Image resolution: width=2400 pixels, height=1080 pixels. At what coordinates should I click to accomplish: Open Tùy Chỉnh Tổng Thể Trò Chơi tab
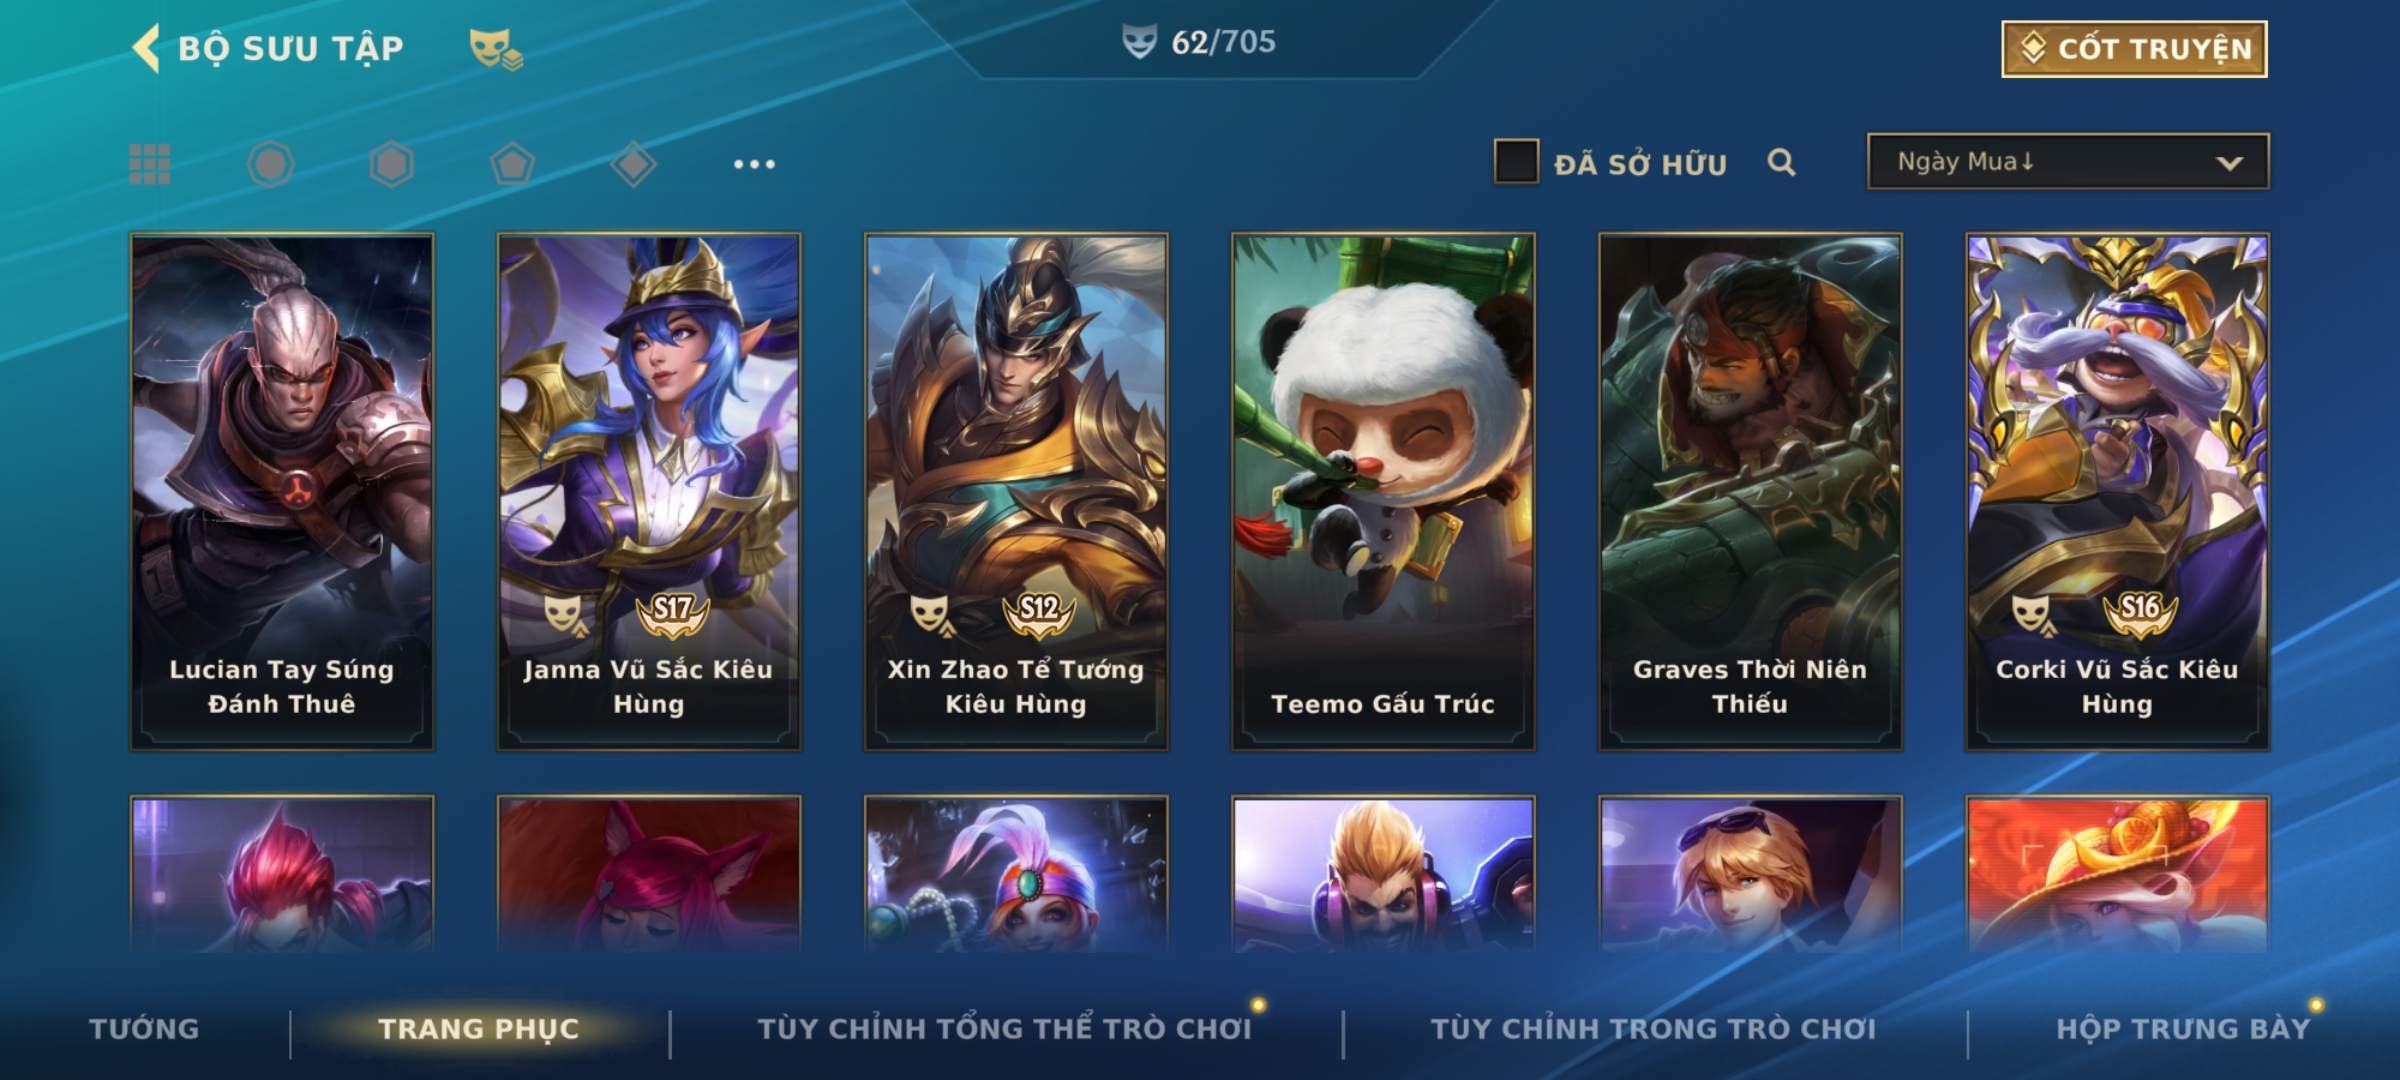click(x=1004, y=1029)
